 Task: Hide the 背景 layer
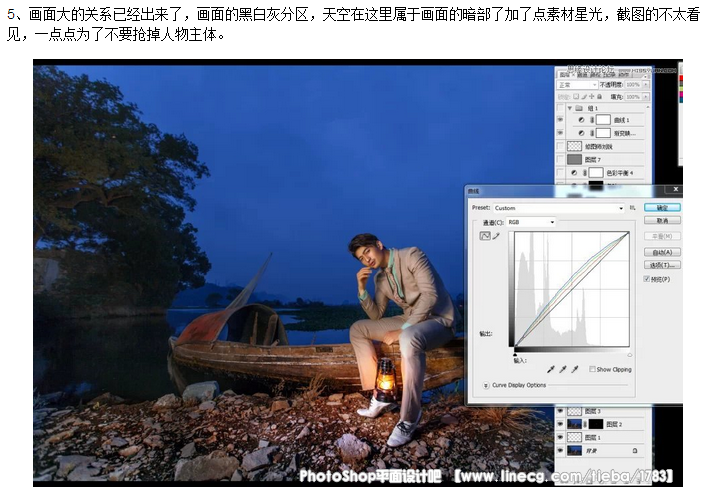pyautogui.click(x=560, y=451)
